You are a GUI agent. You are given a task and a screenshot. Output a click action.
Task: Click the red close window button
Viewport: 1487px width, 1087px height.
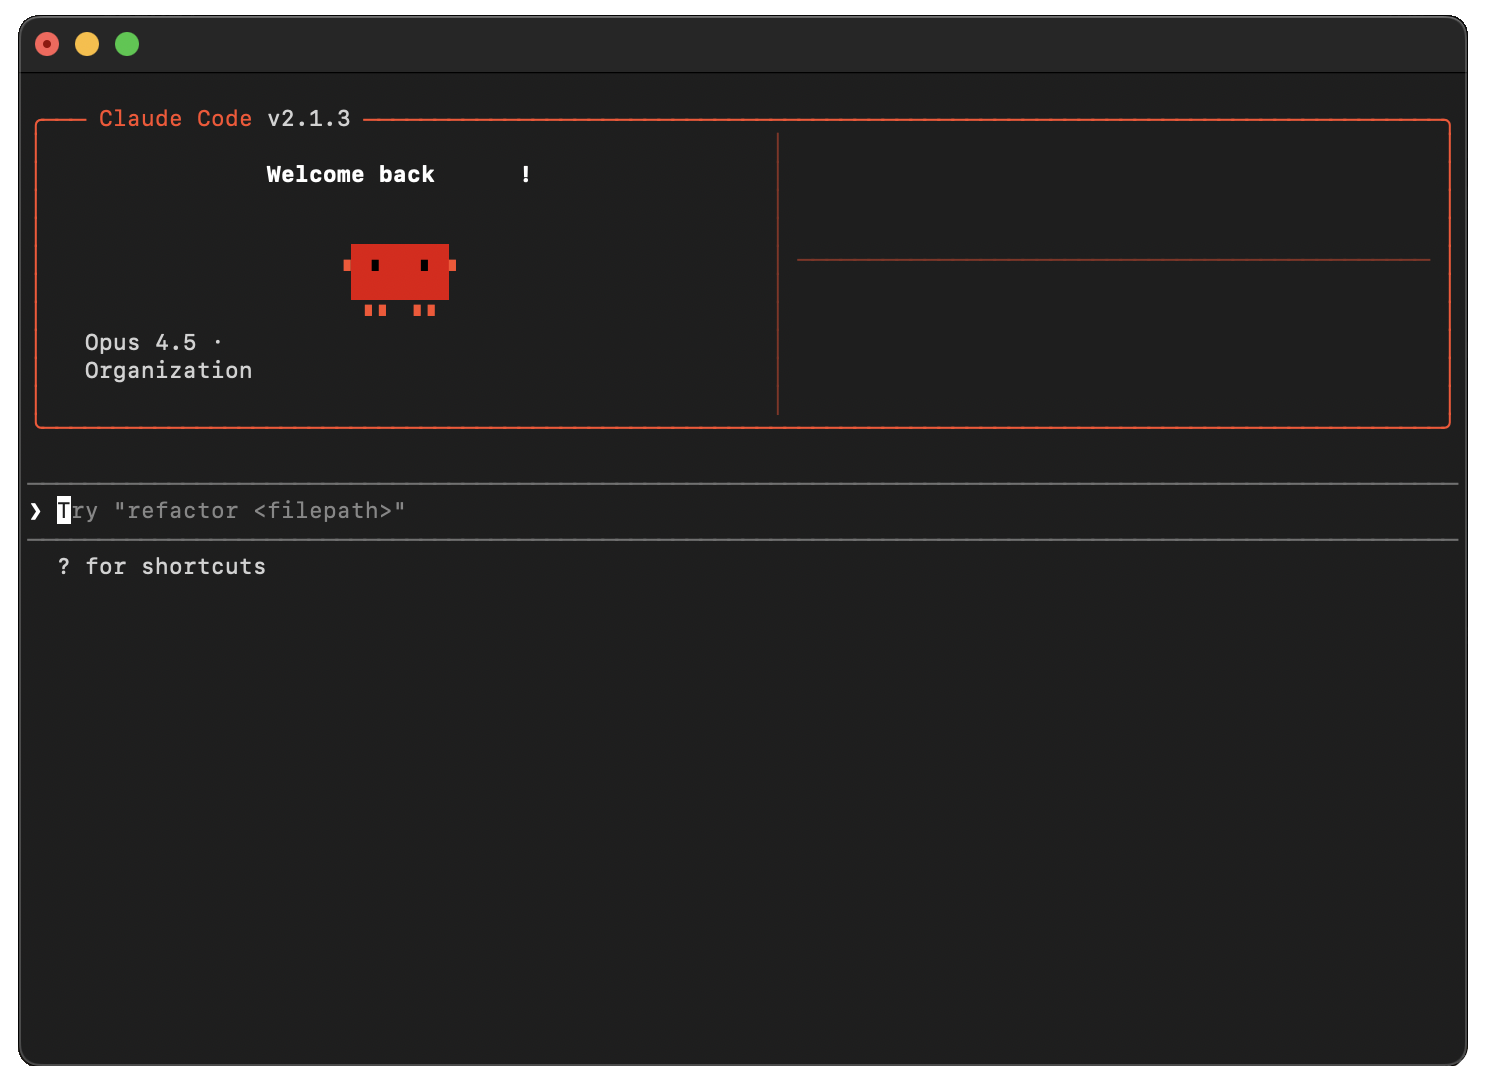pos(47,44)
